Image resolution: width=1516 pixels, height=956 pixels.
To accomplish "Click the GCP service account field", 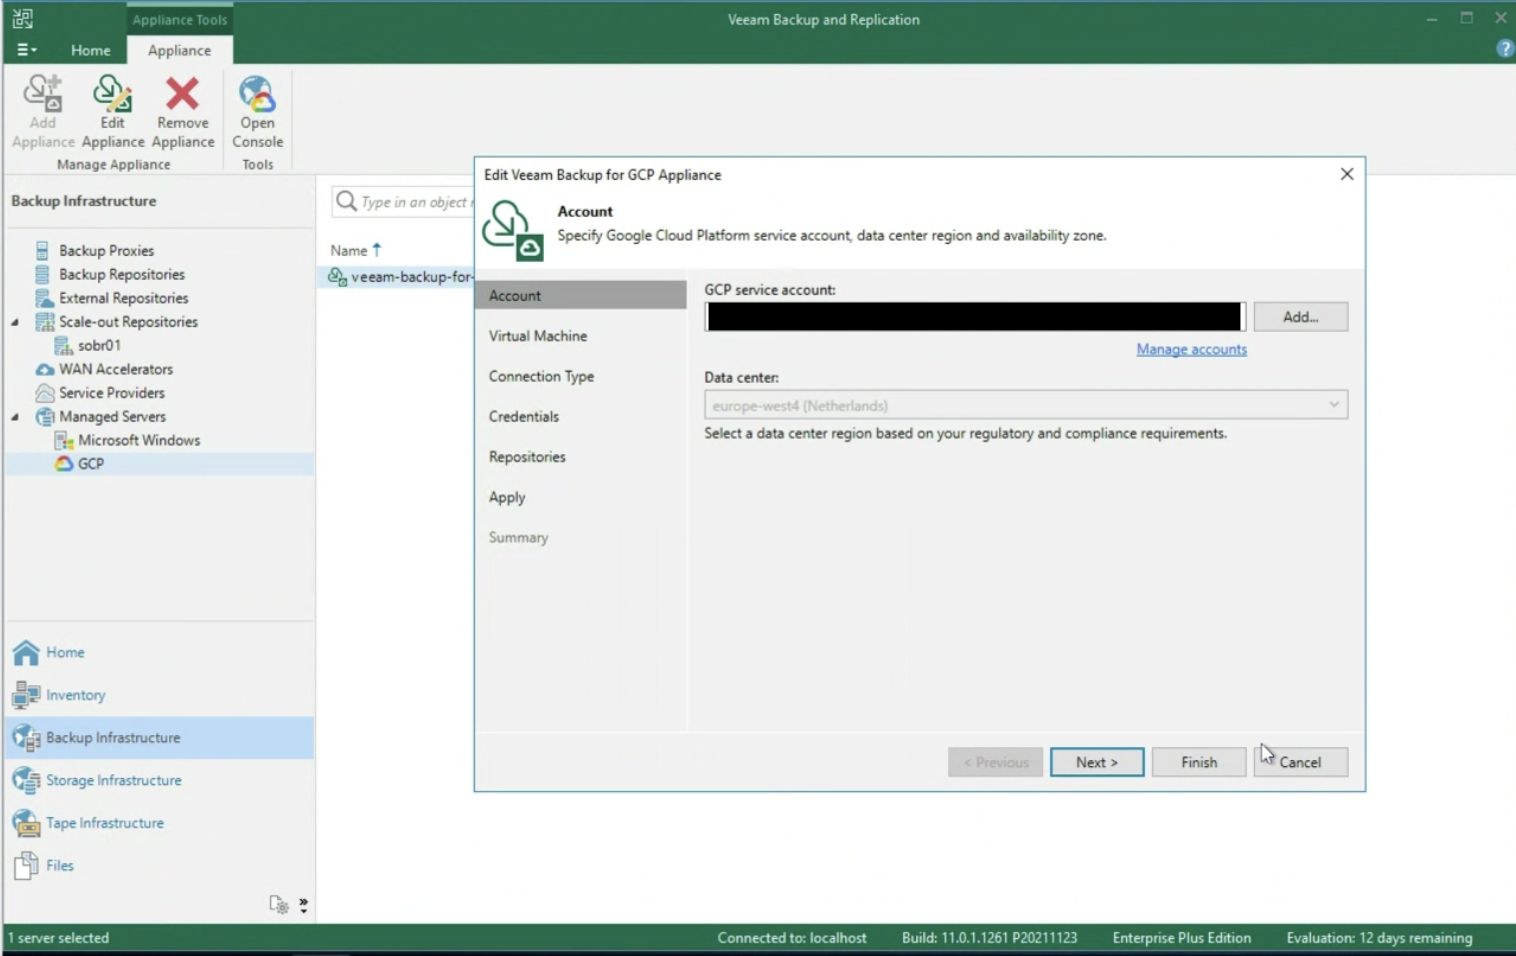I will point(975,317).
